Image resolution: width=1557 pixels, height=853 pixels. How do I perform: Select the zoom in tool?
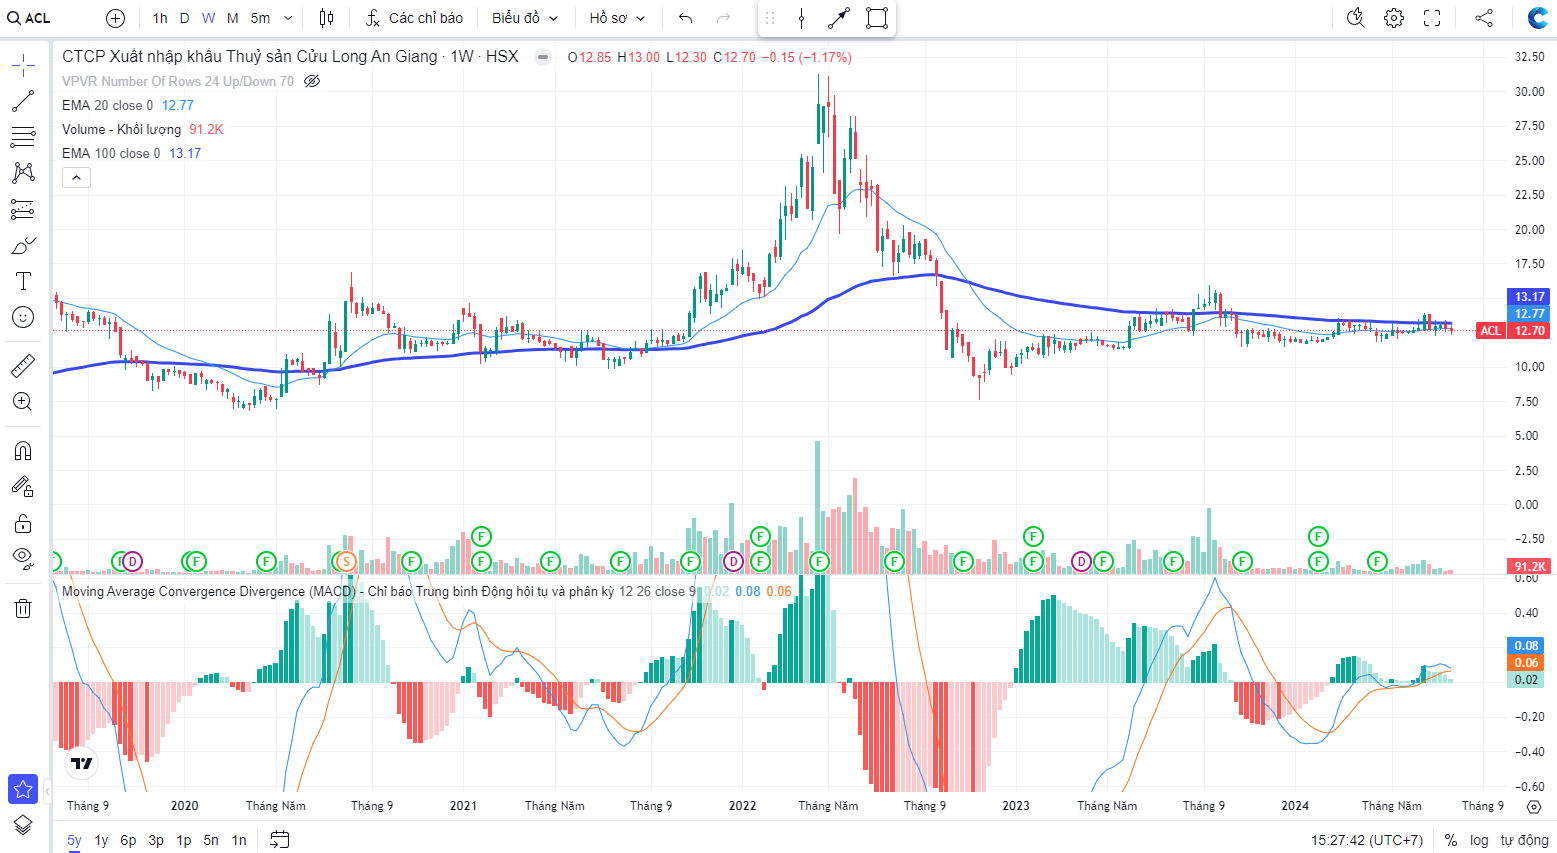click(x=23, y=402)
